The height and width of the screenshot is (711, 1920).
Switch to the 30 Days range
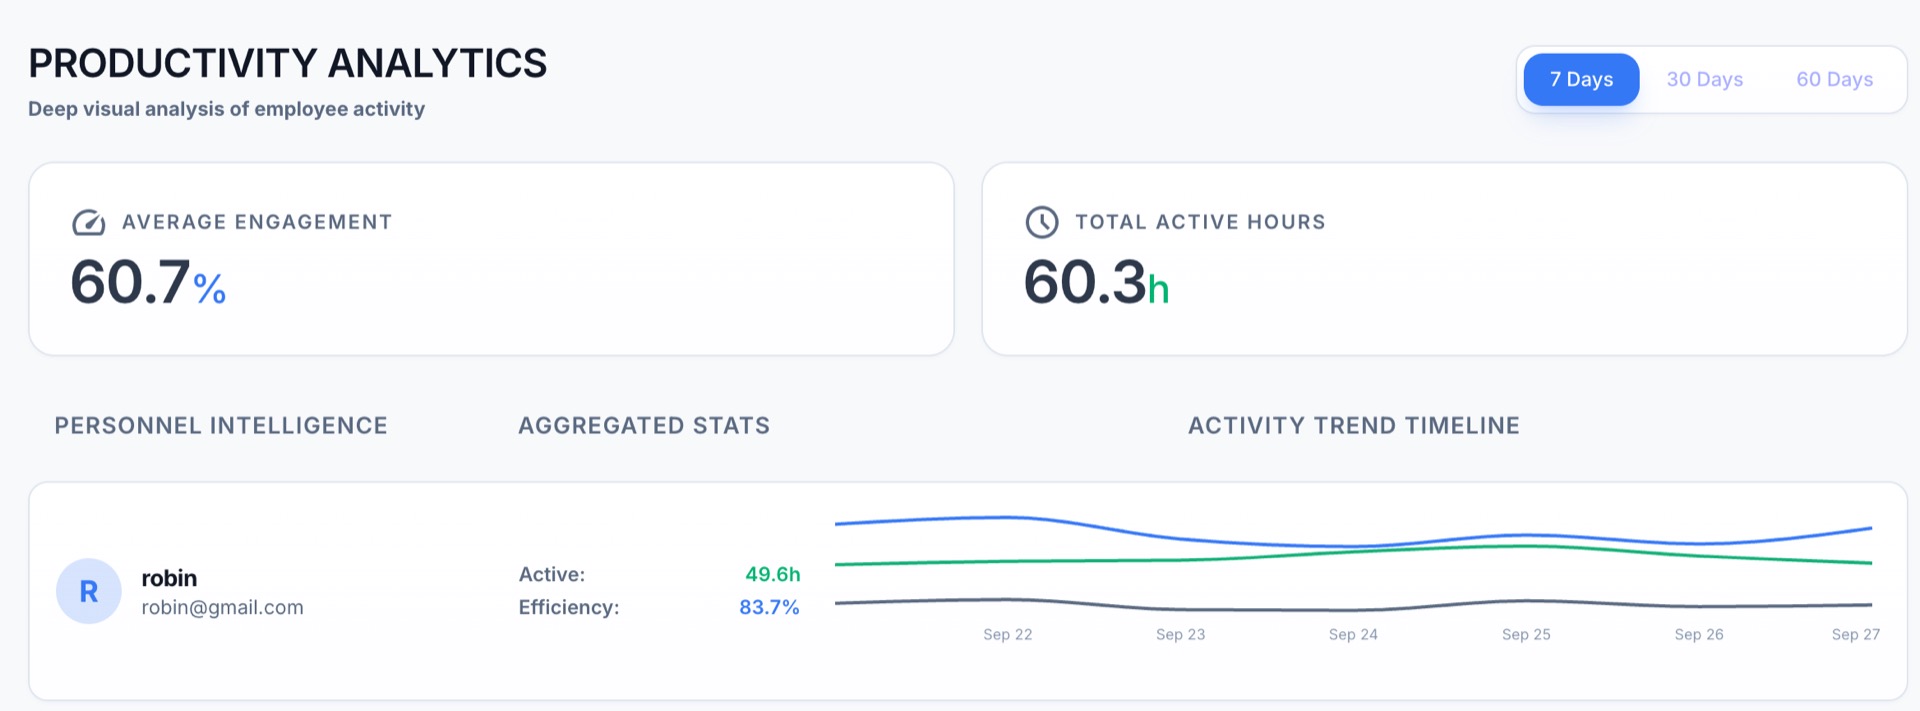pyautogui.click(x=1704, y=79)
